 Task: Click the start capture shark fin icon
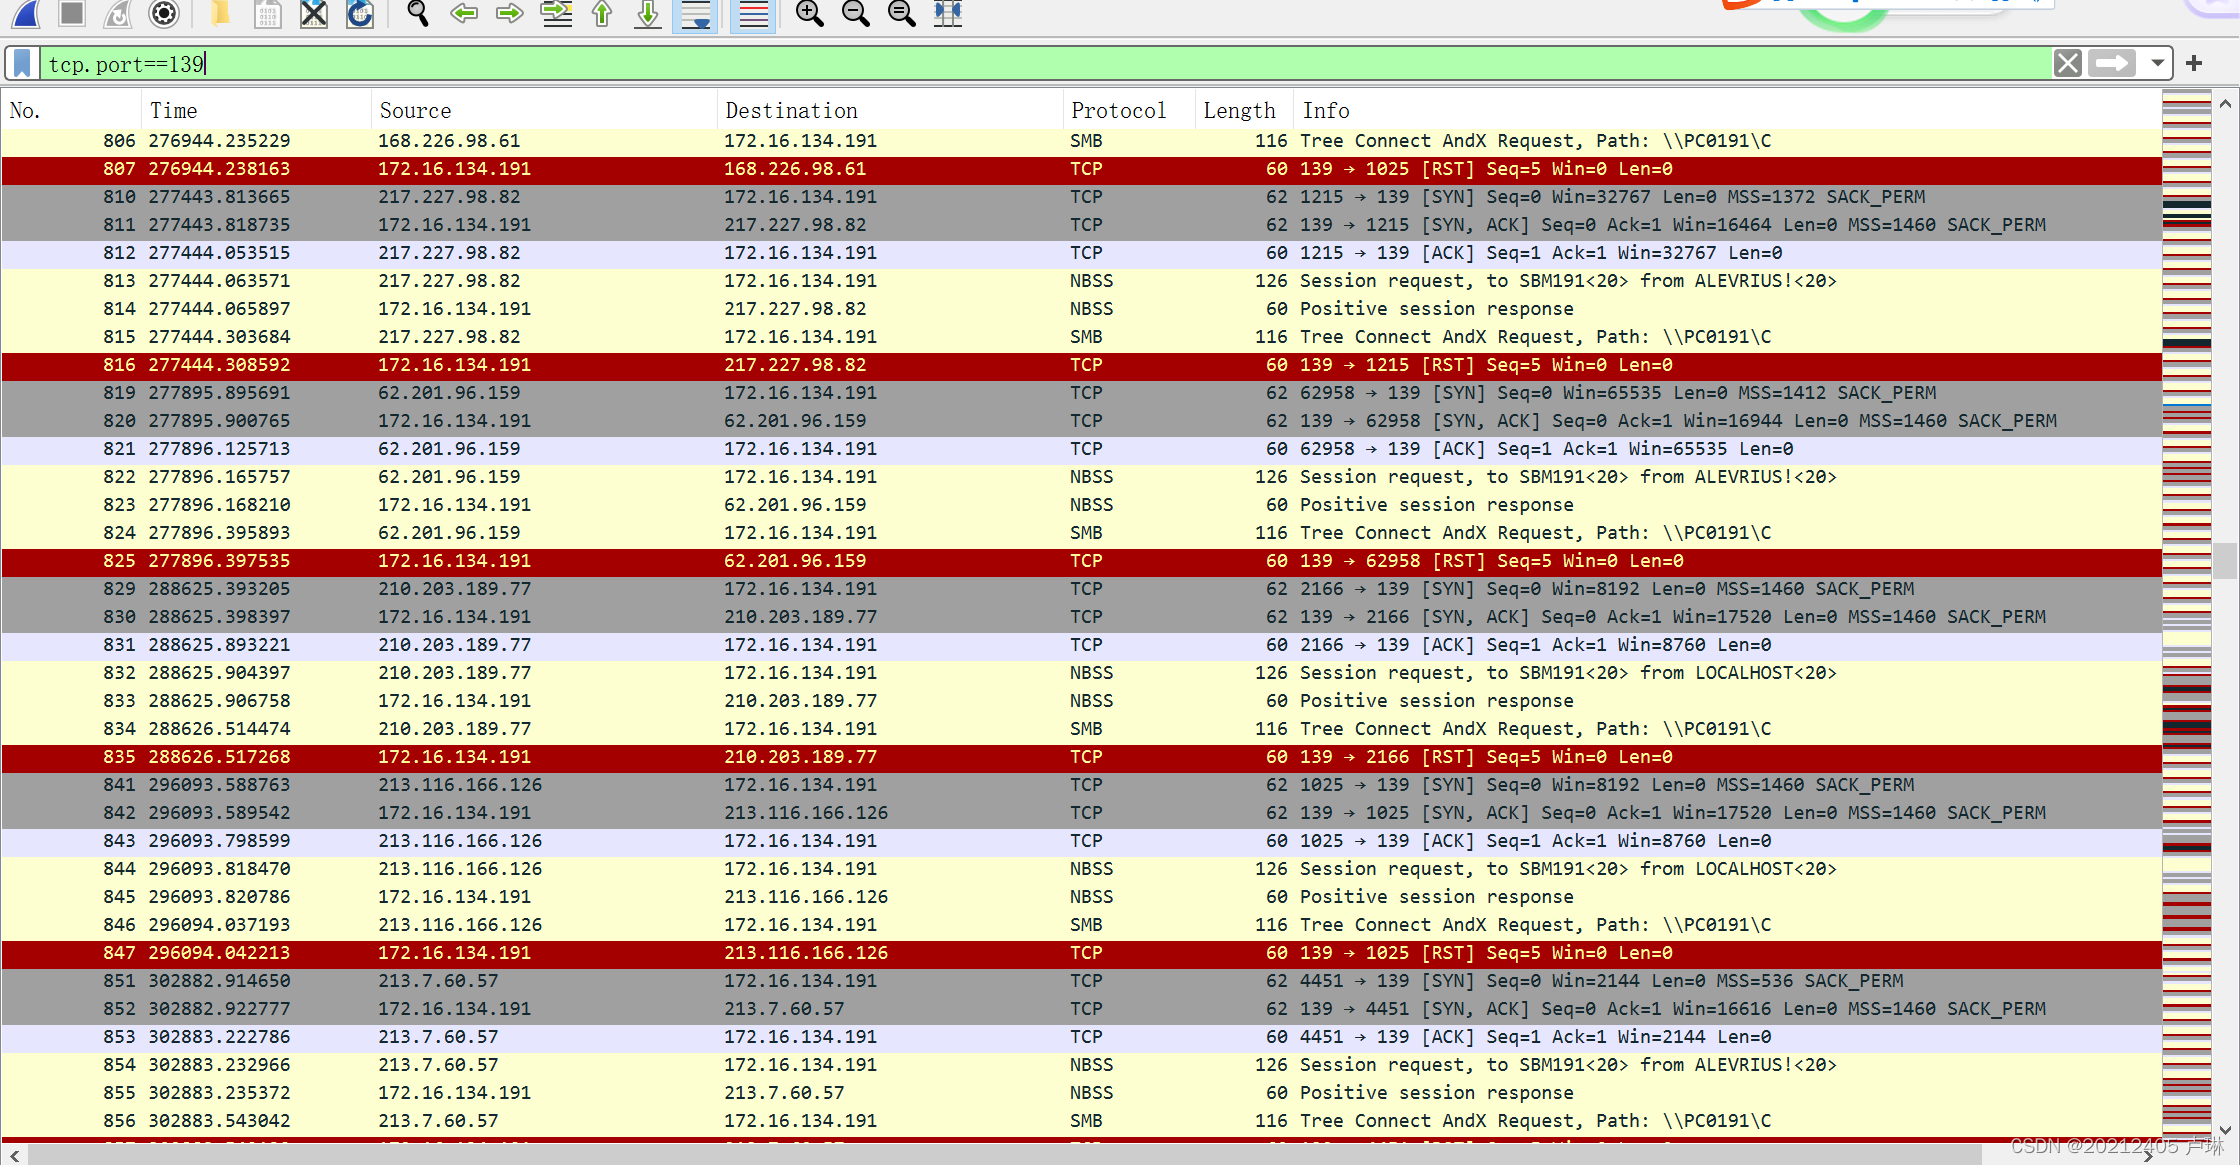(25, 13)
